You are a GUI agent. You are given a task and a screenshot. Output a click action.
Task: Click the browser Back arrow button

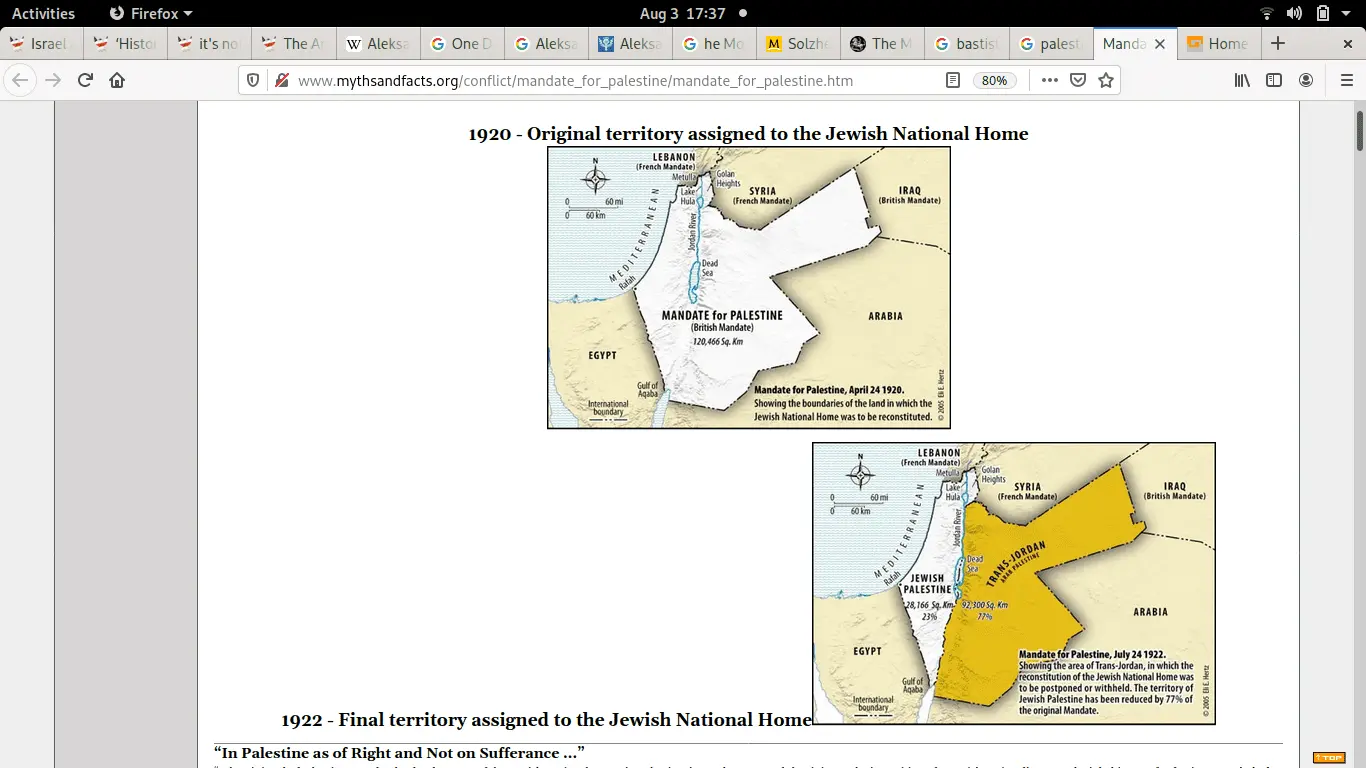[x=21, y=80]
